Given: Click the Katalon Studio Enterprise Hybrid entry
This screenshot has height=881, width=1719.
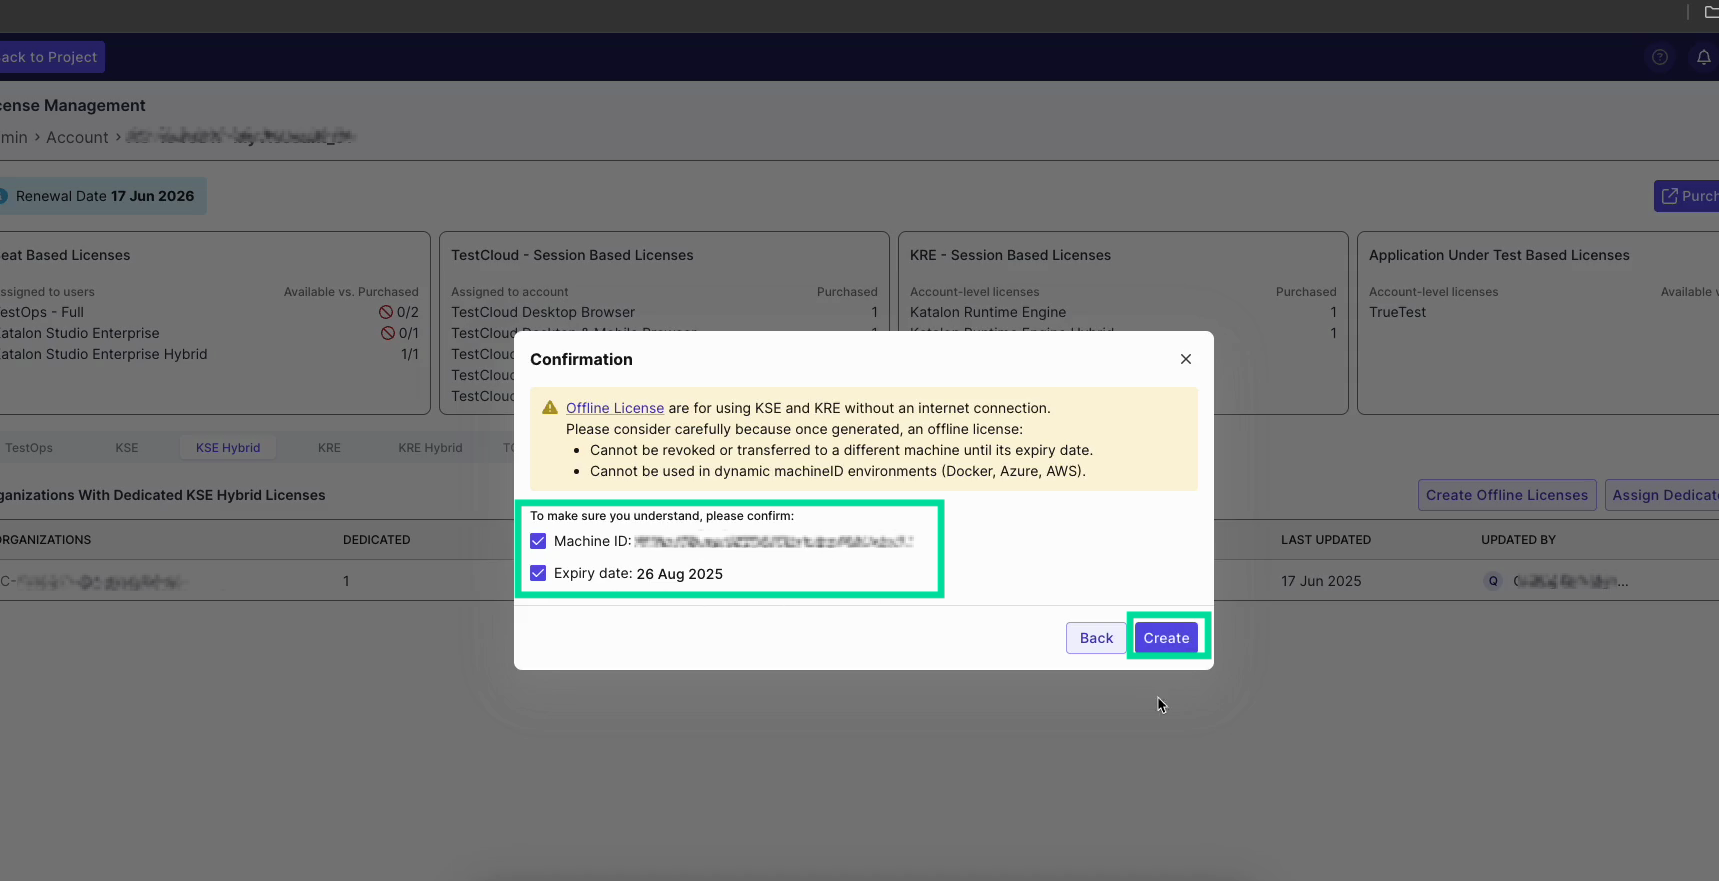Looking at the screenshot, I should pyautogui.click(x=104, y=354).
